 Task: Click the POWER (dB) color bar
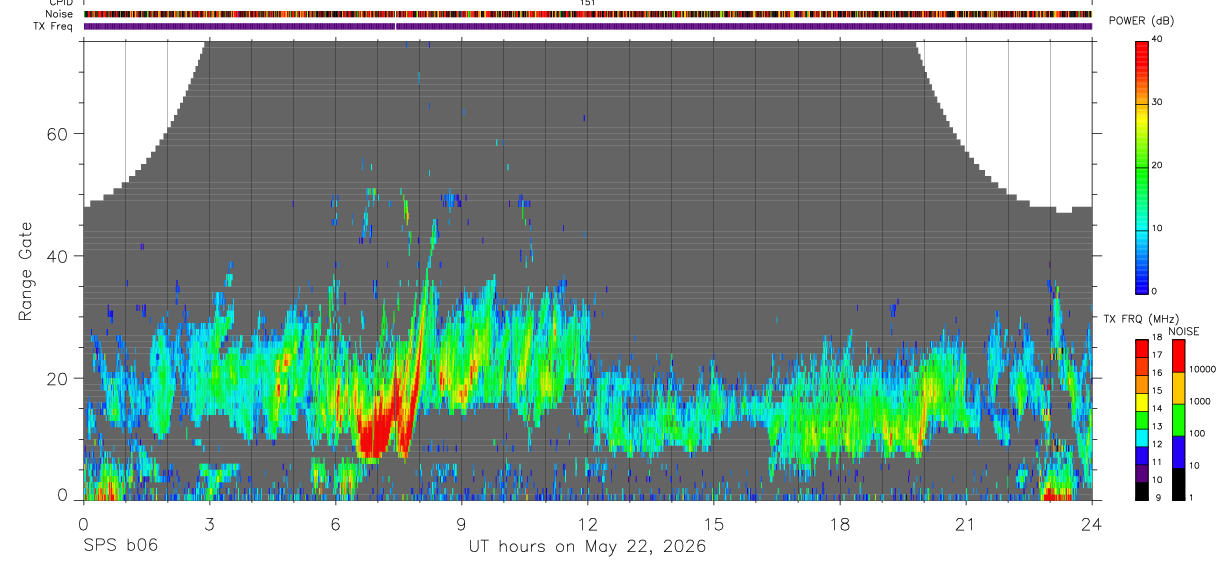pos(1142,166)
